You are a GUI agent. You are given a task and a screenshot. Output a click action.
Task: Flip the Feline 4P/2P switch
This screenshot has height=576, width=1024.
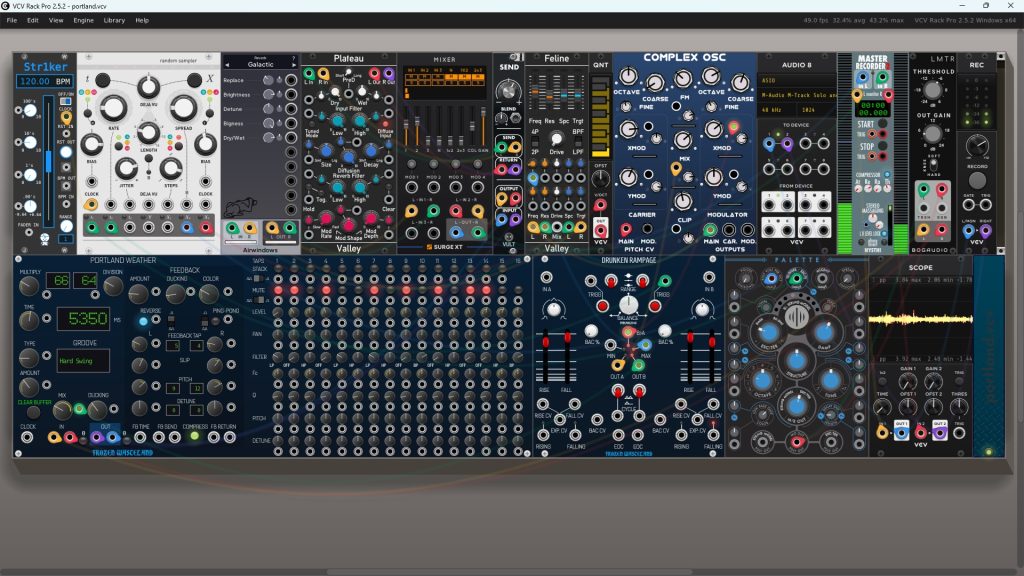(x=534, y=142)
